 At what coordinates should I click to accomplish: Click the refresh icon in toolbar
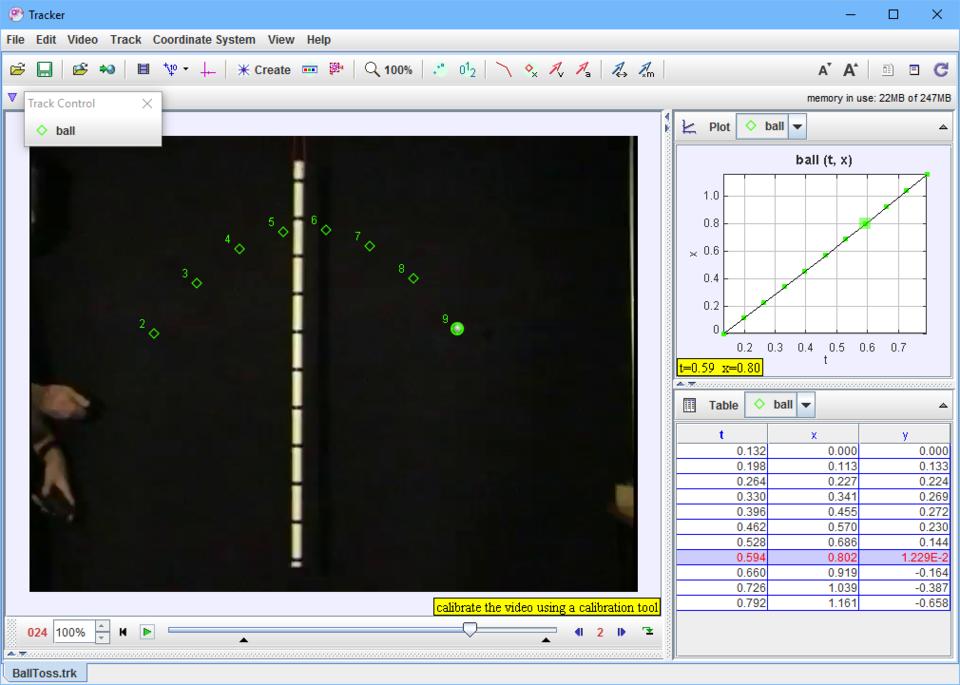click(x=940, y=70)
